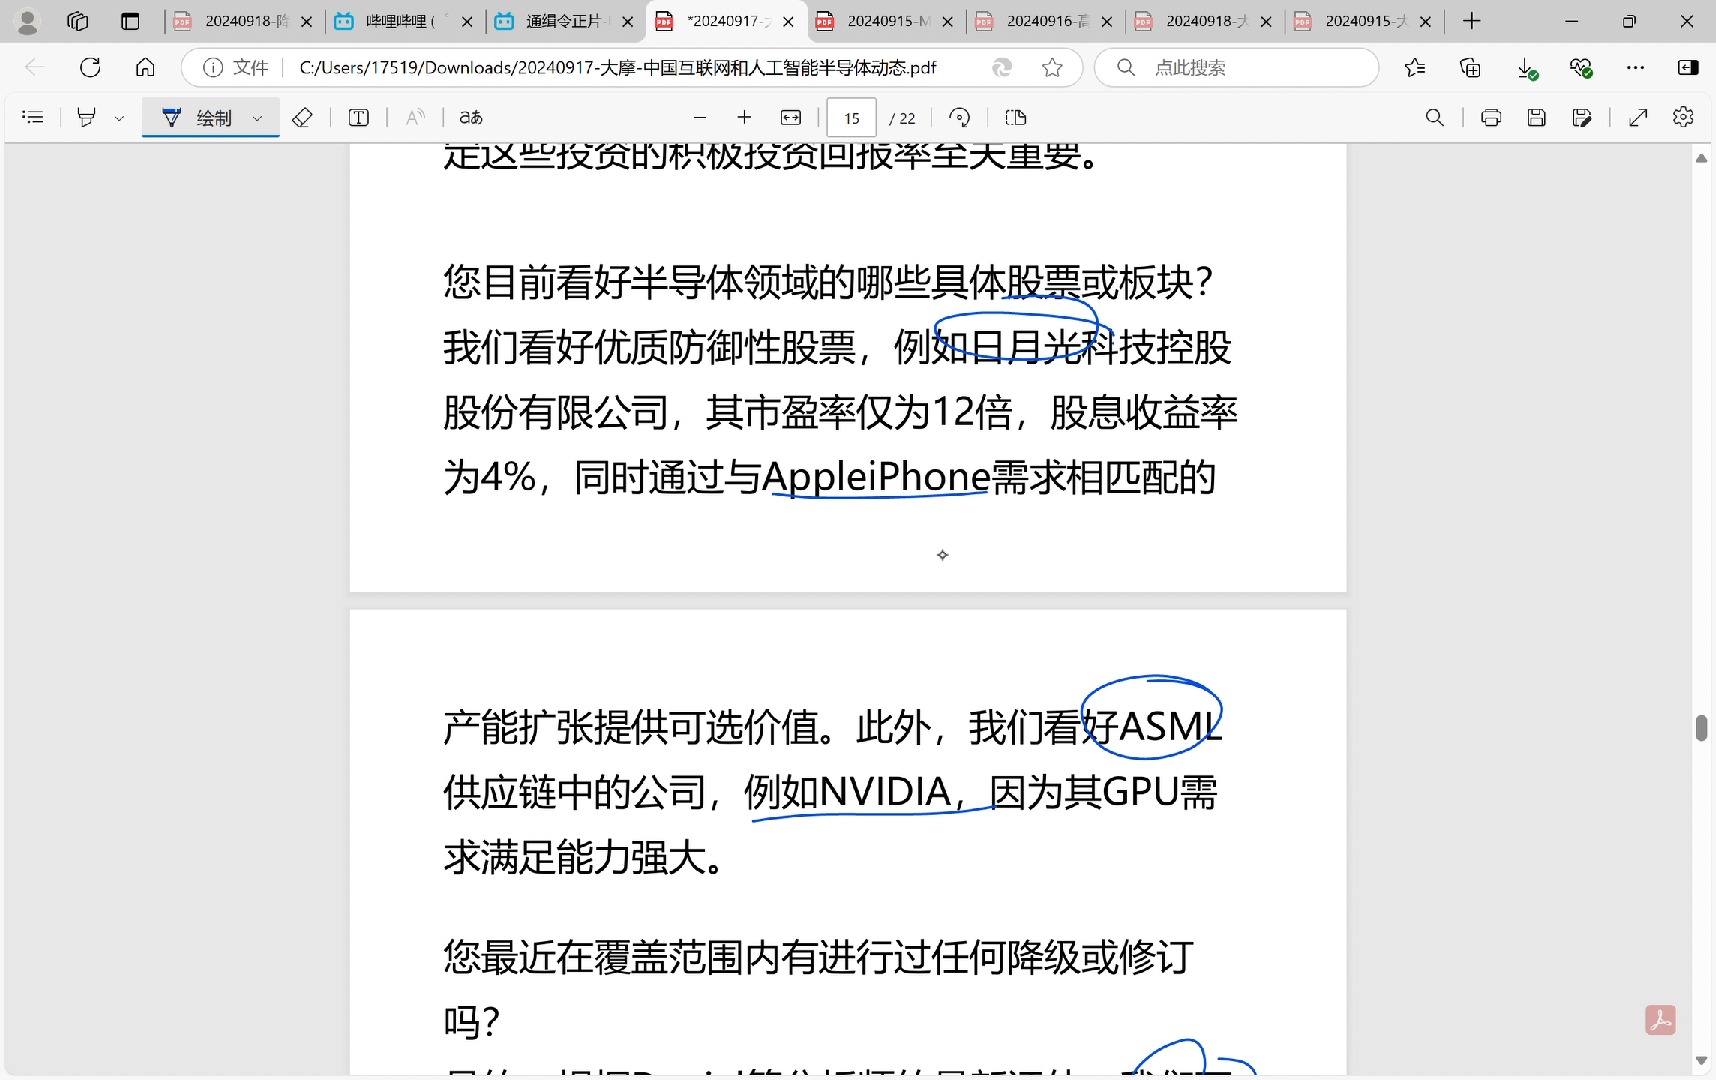Switch page view layout

[x=1016, y=118]
